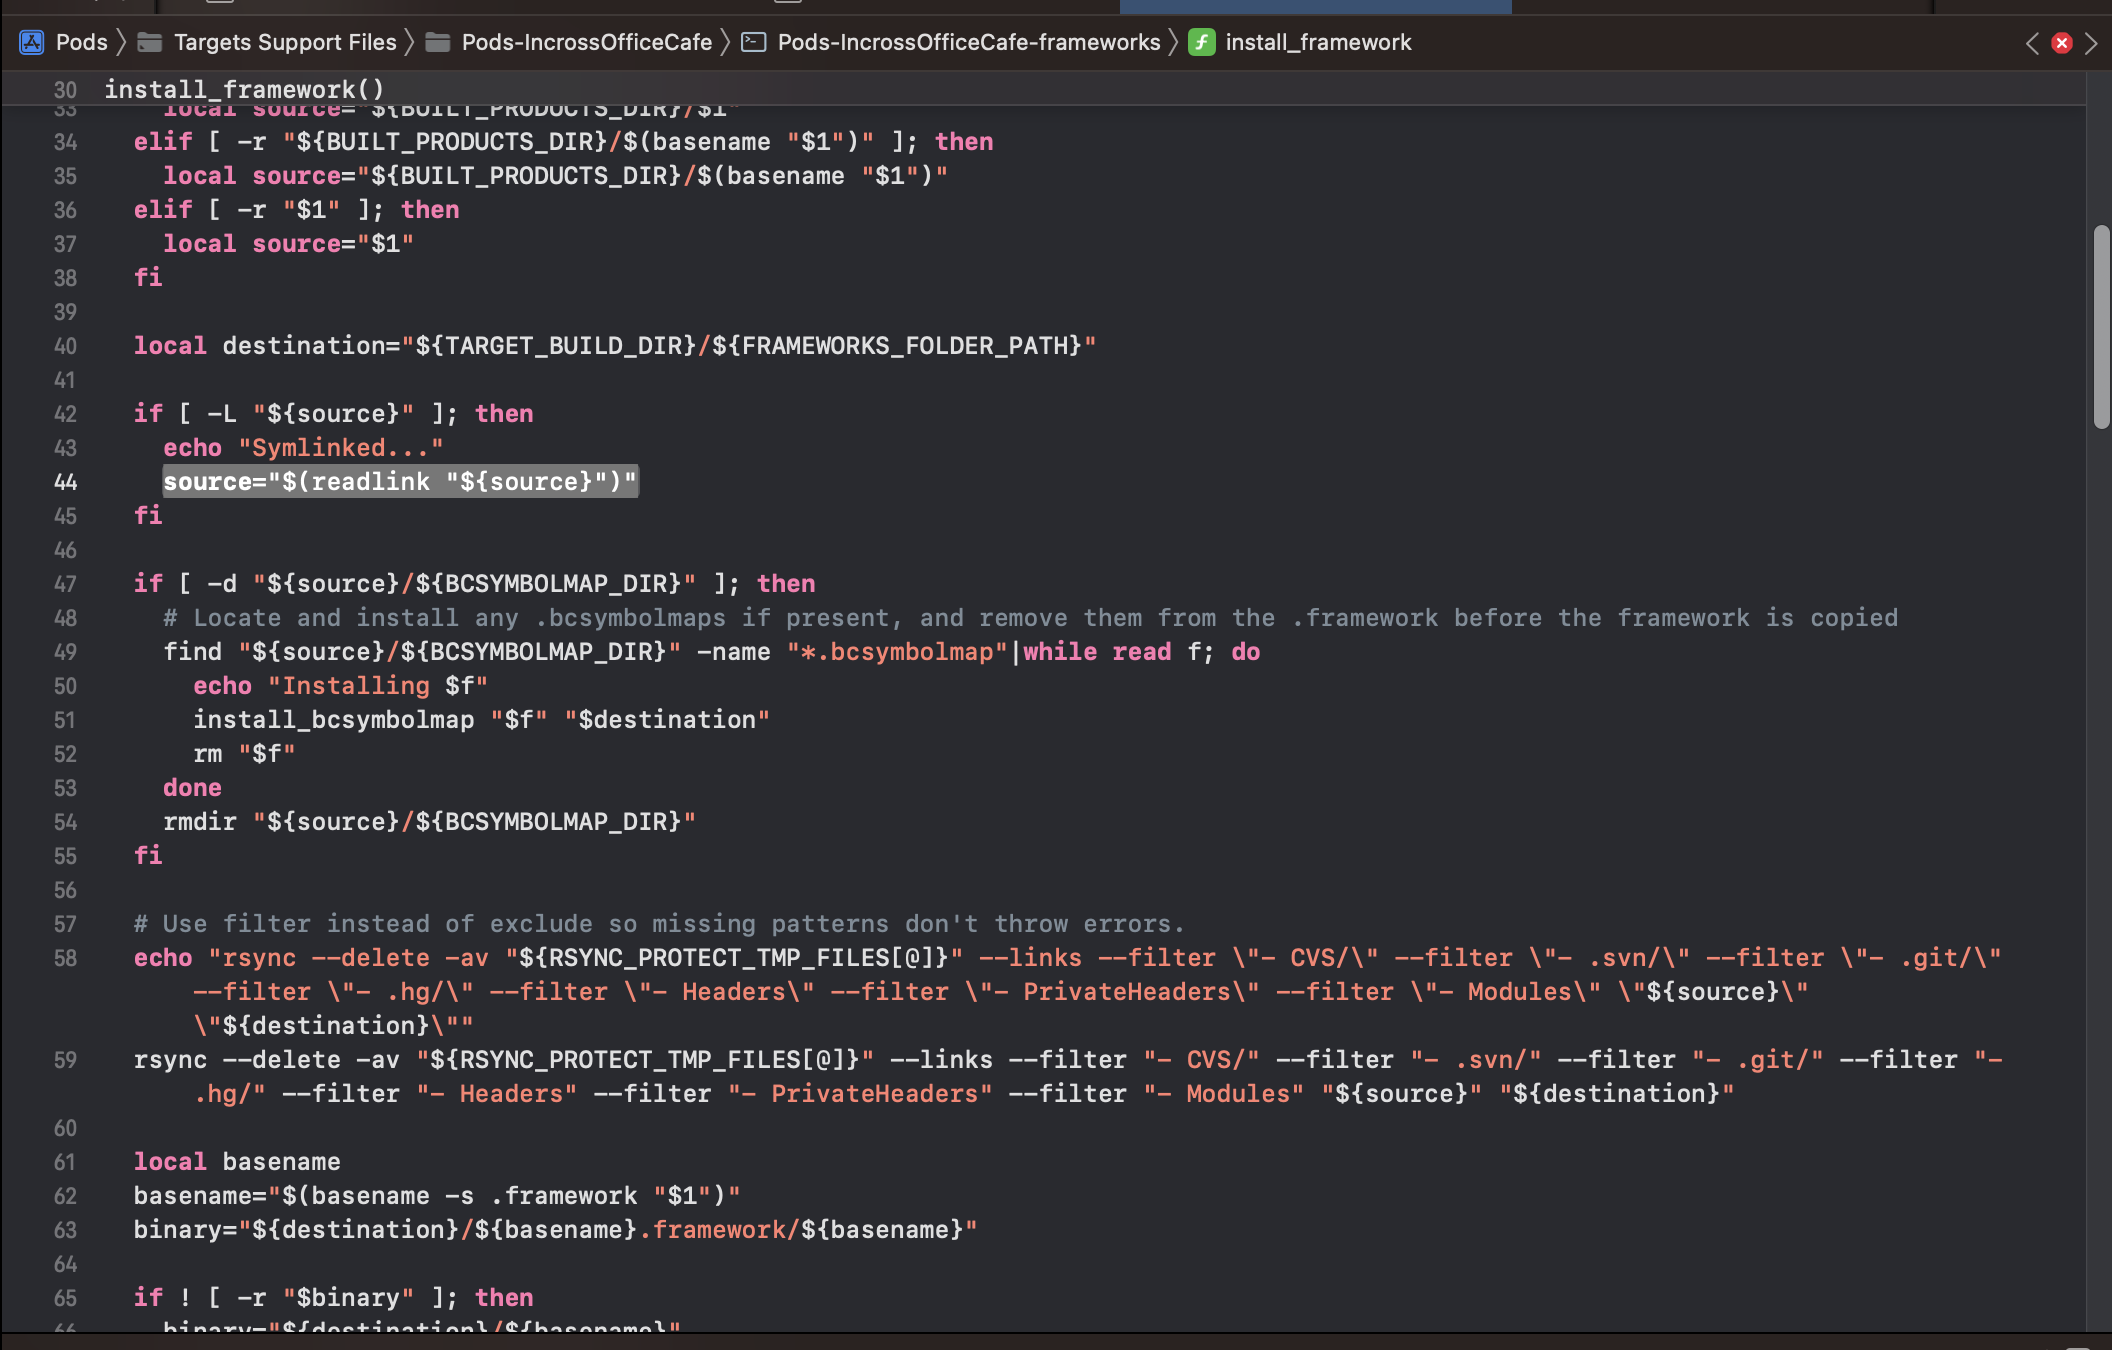This screenshot has width=2112, height=1350.
Task: Click the highlighted source=readlink line
Action: click(x=400, y=482)
